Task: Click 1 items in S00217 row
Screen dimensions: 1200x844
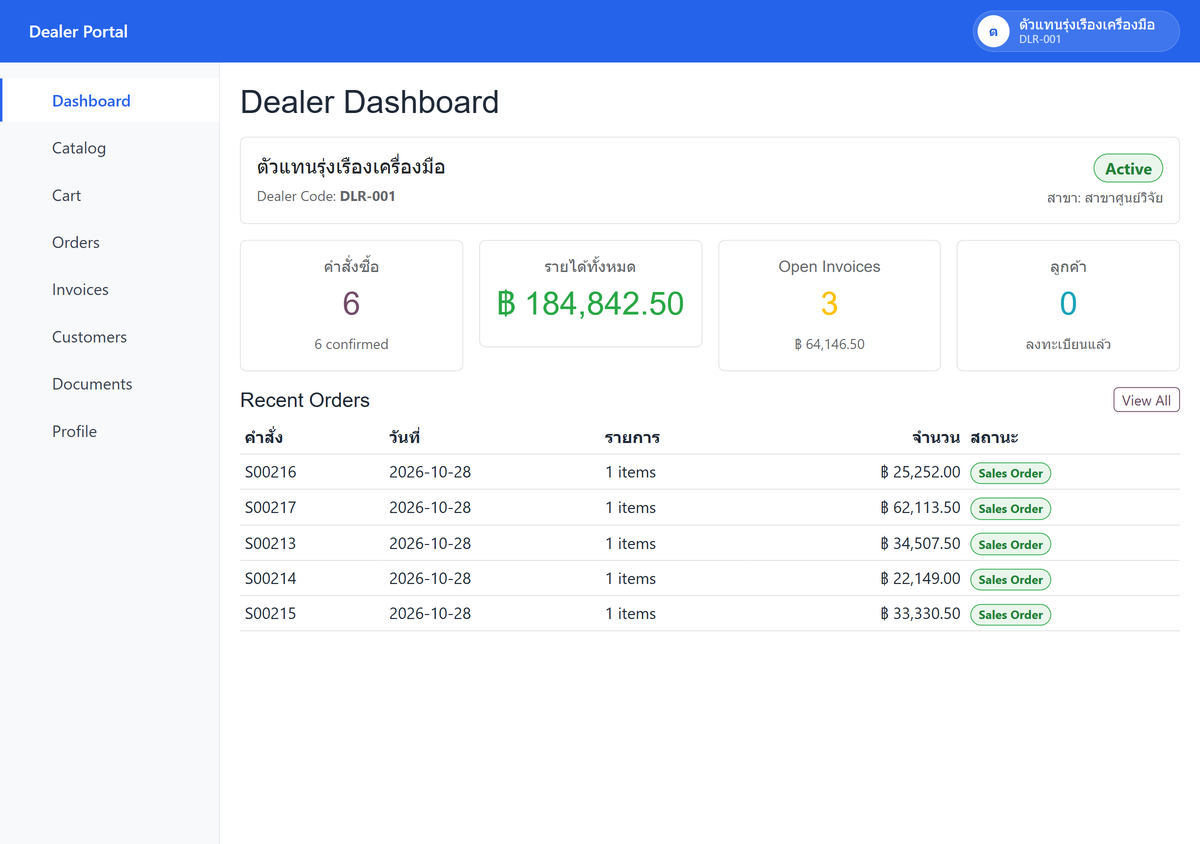Action: point(631,508)
